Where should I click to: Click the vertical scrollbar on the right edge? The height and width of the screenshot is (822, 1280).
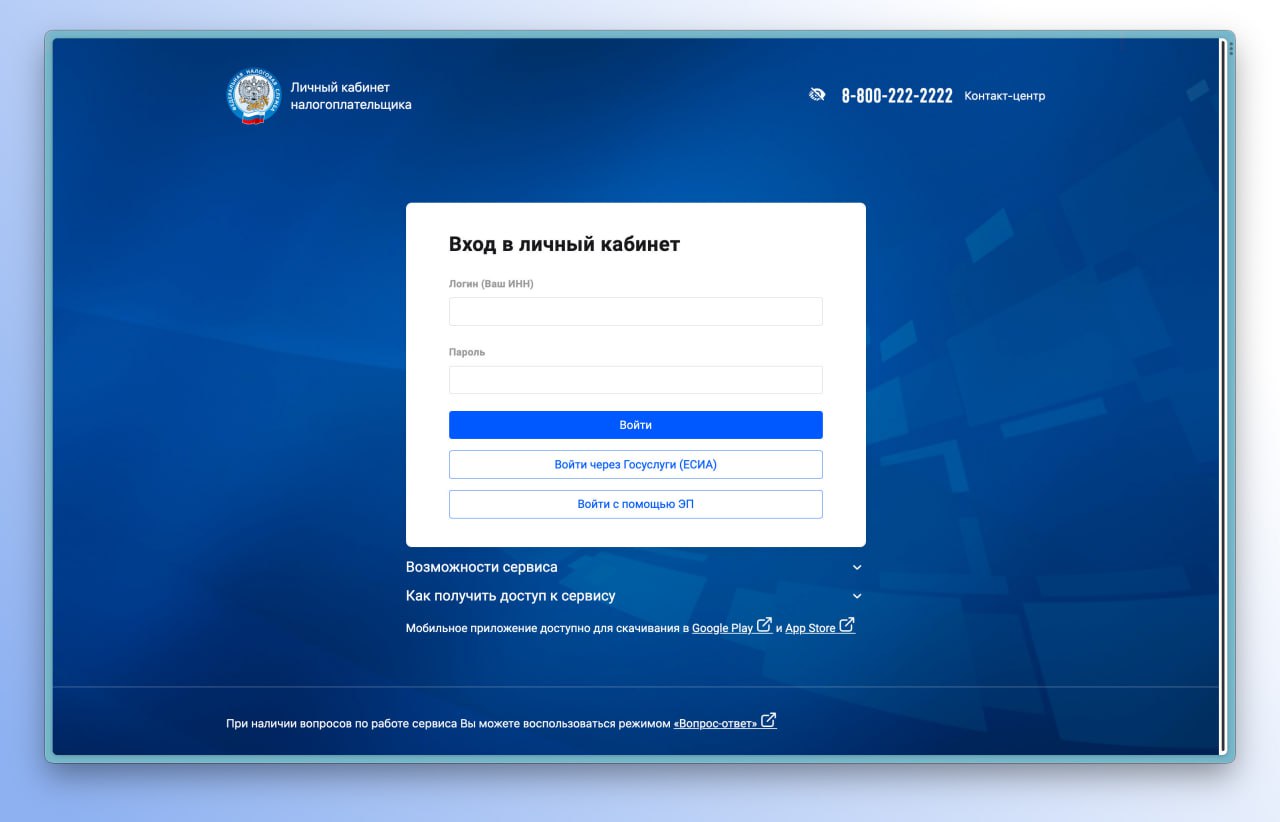click(x=1222, y=400)
